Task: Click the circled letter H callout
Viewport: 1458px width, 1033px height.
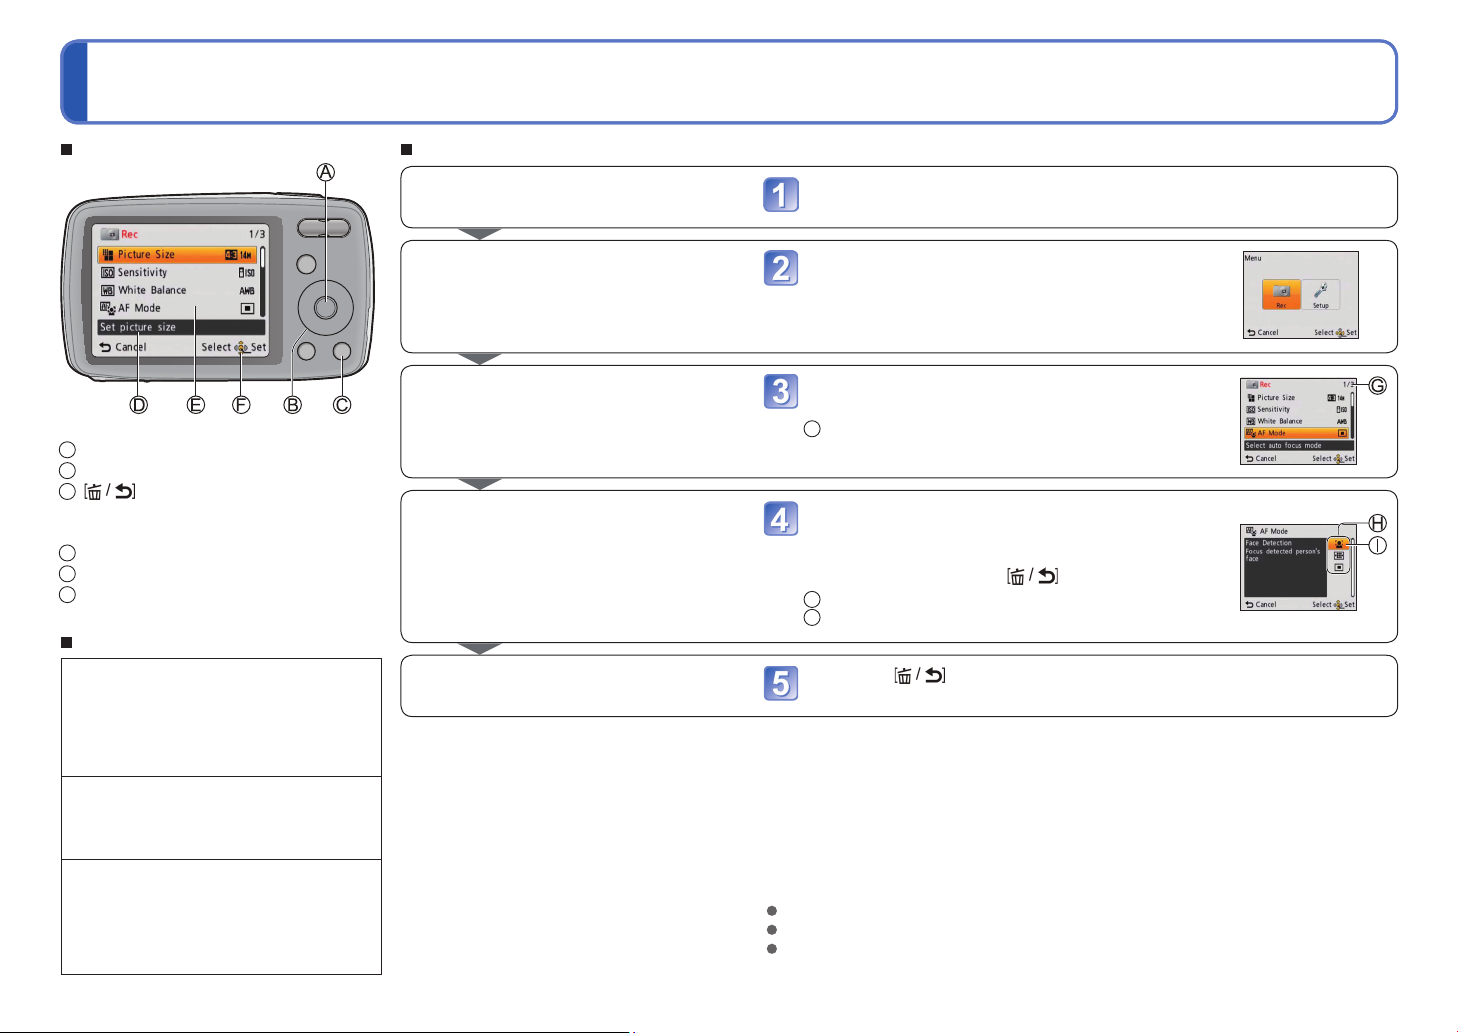Action: coord(1377,523)
